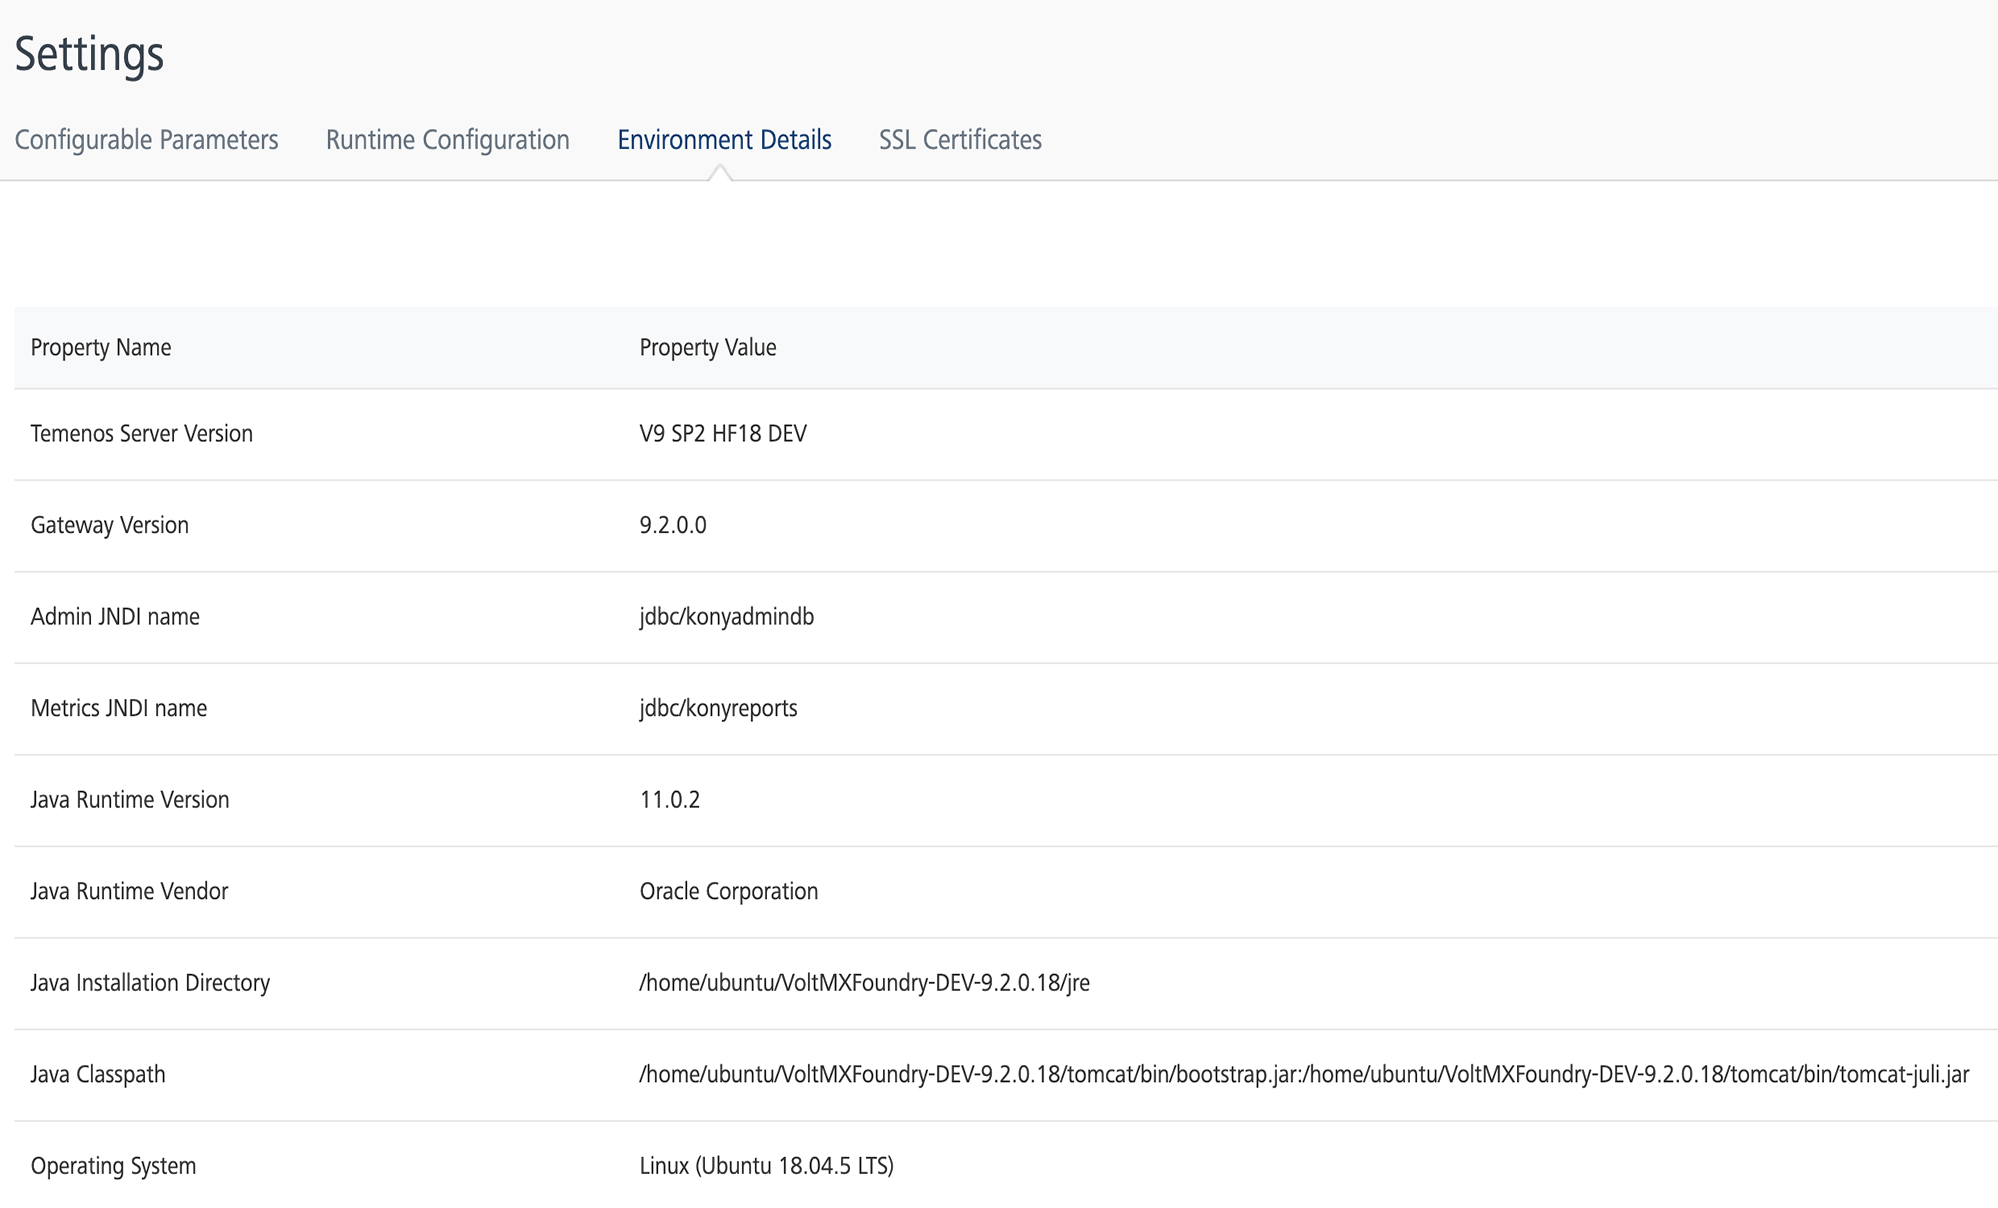The height and width of the screenshot is (1208, 1998).
Task: Click the Property Name column header
Action: (101, 347)
